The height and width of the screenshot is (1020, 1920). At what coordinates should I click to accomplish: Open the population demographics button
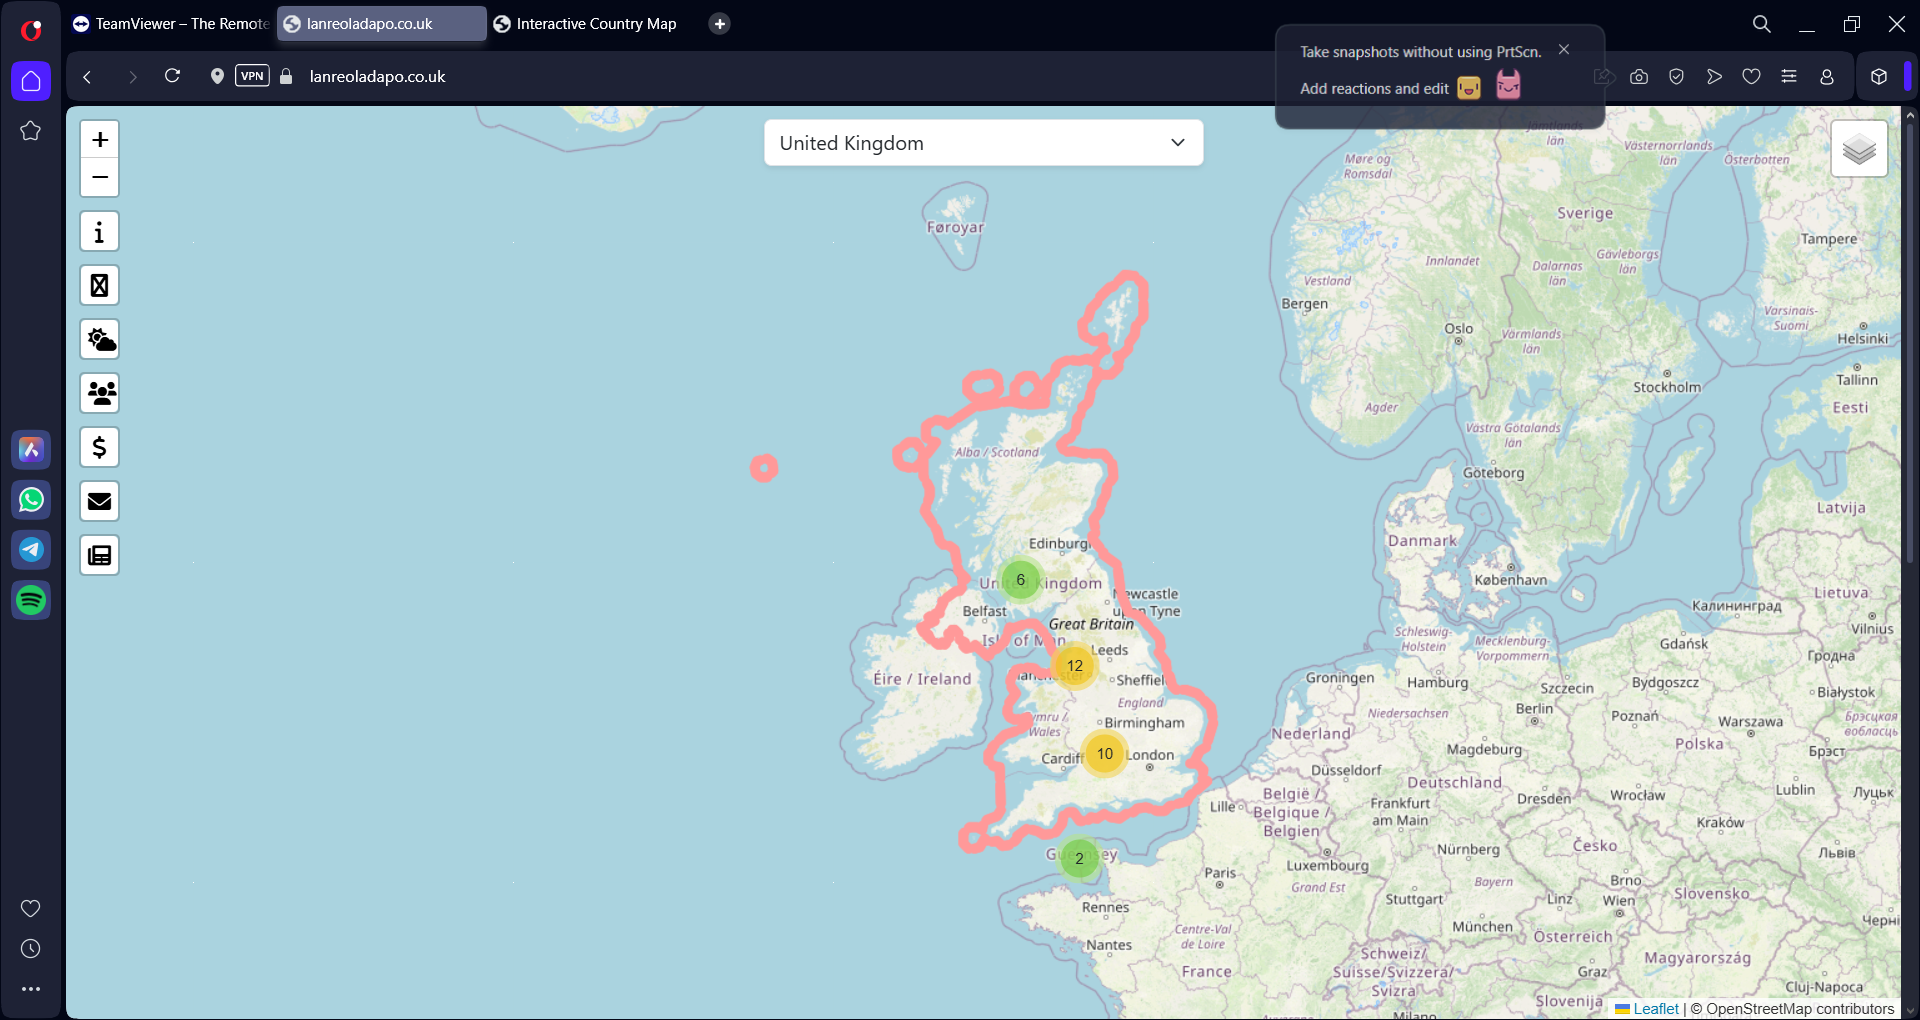pyautogui.click(x=99, y=394)
